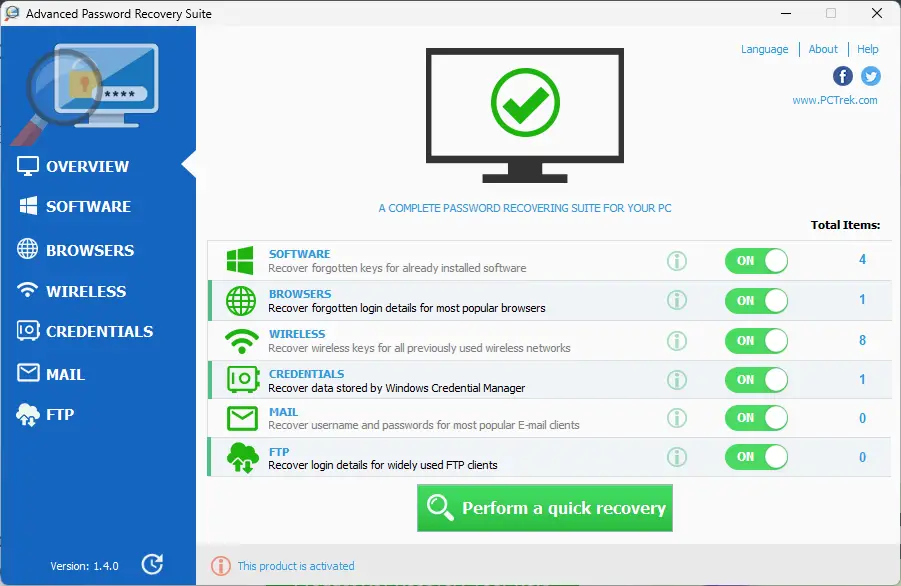
Task: Close the Advanced Password Recovery Suite window
Action: point(877,13)
